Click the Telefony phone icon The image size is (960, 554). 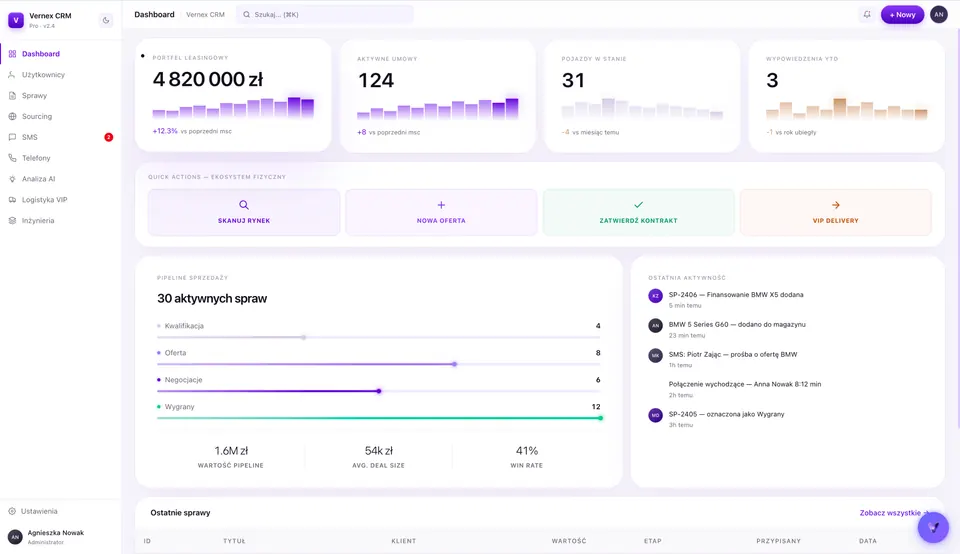[x=12, y=158]
